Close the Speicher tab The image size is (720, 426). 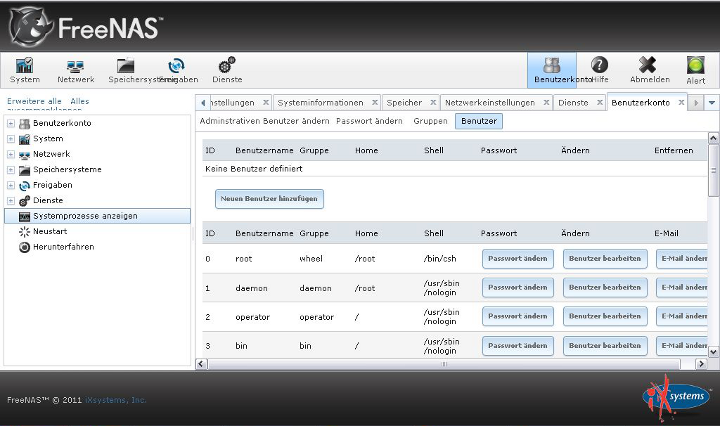433,102
